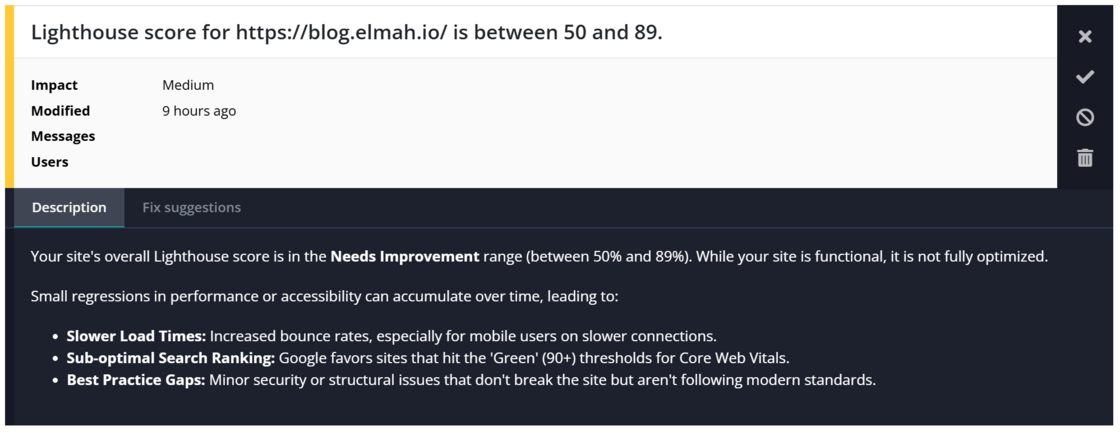Click the 'Best Practice Gaps' bullet heading

click(x=136, y=380)
